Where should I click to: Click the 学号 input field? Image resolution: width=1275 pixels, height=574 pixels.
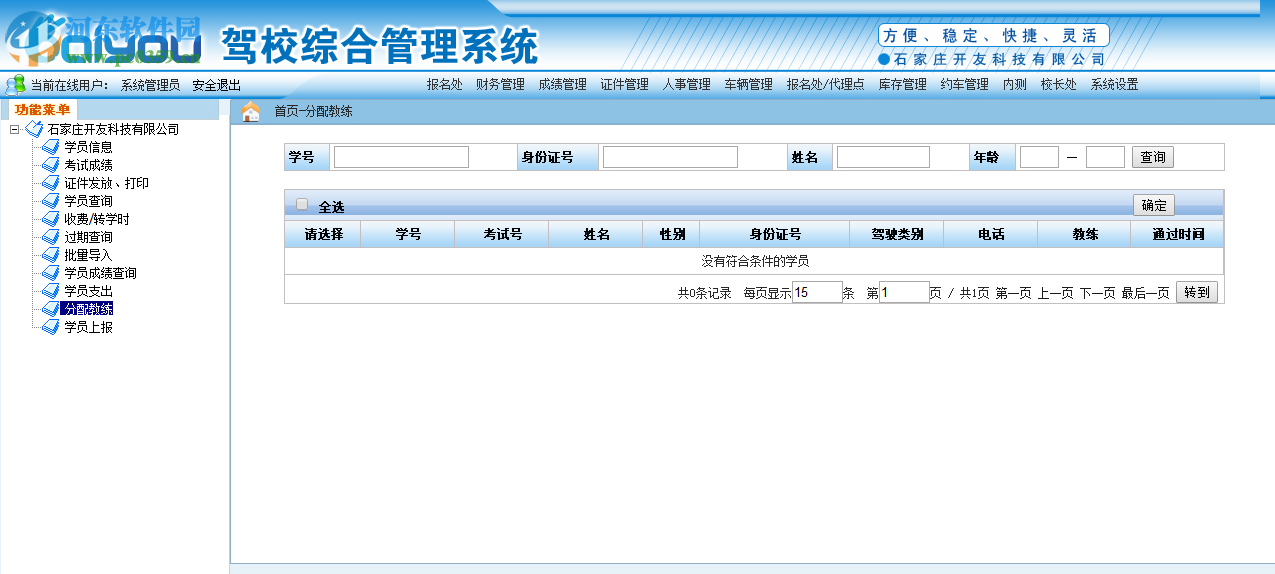coord(401,157)
